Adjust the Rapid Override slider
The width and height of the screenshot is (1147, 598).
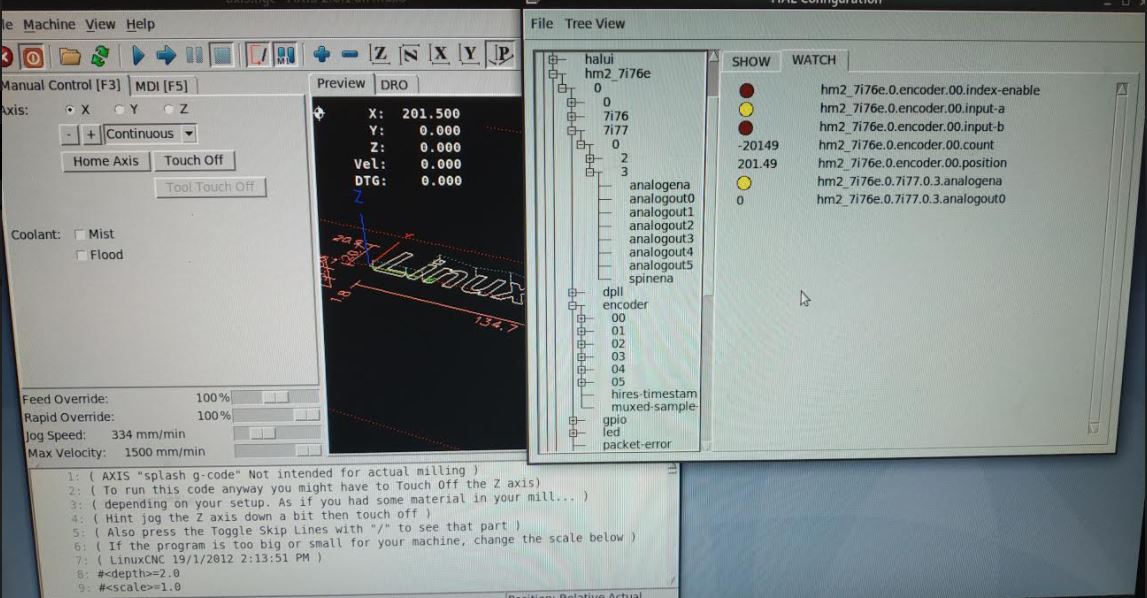tap(276, 415)
